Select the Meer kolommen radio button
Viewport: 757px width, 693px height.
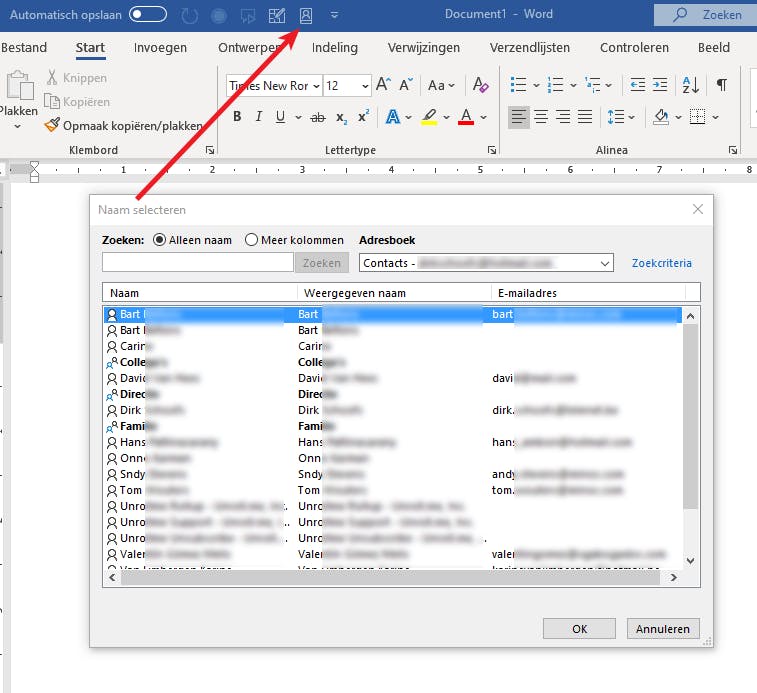coord(251,240)
